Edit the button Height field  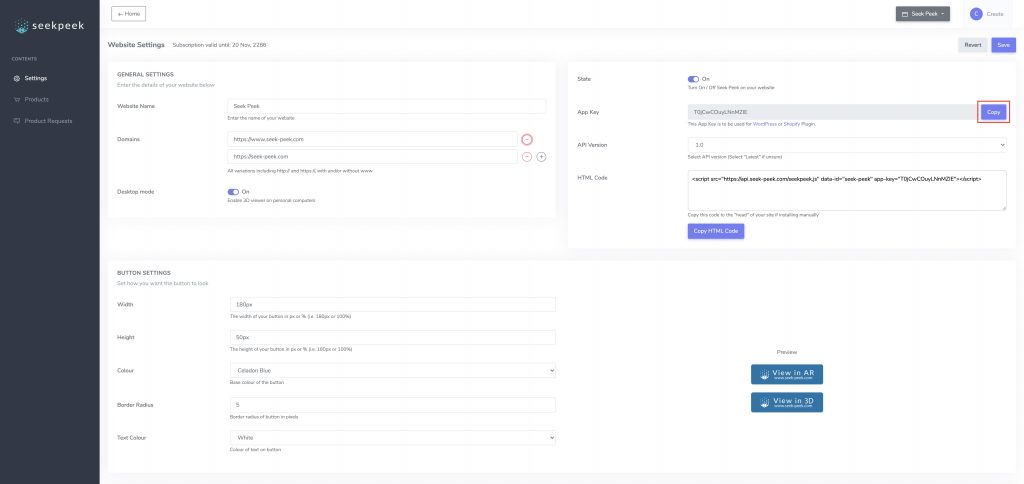392,338
